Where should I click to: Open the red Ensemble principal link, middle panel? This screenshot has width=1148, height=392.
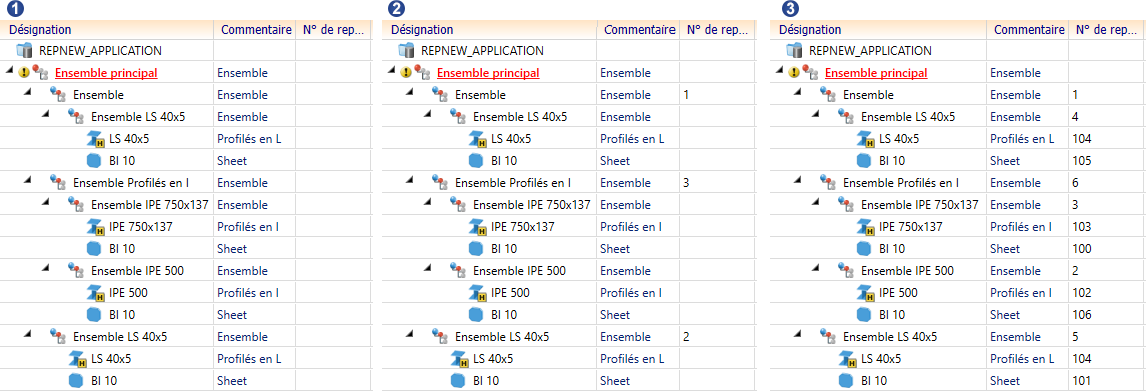coord(488,73)
